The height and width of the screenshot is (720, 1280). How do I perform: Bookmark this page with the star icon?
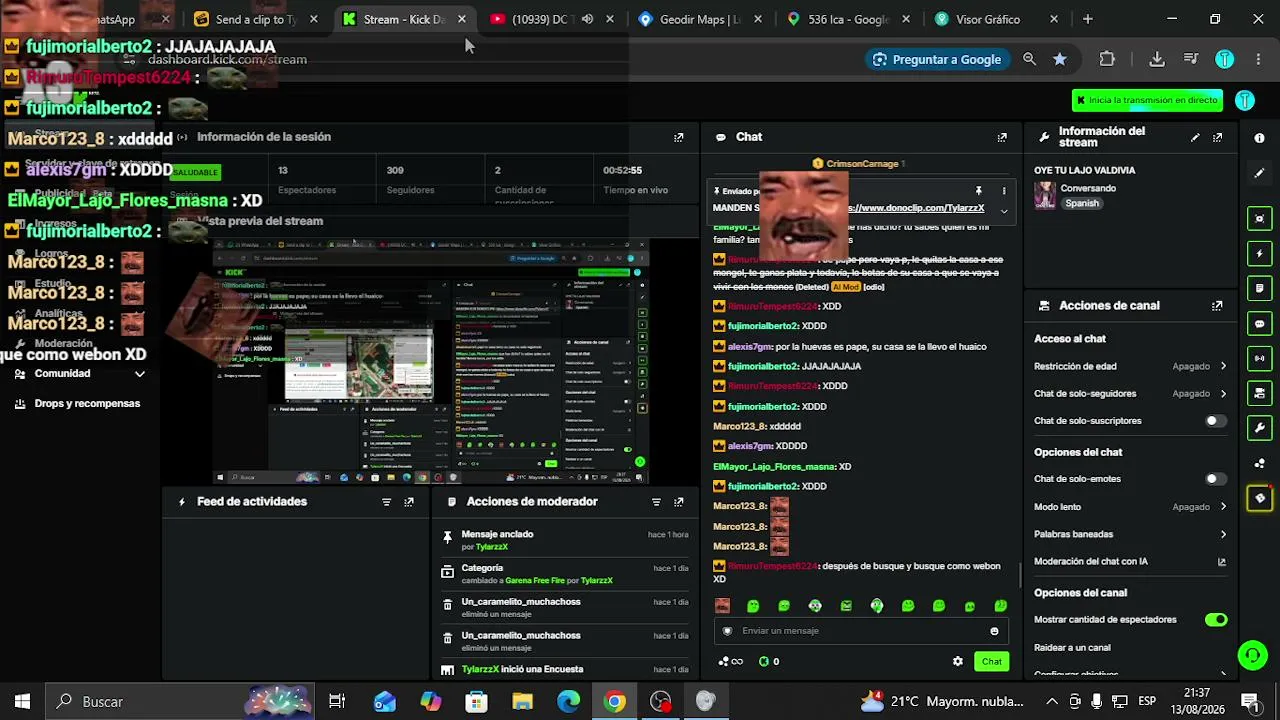tap(1059, 59)
